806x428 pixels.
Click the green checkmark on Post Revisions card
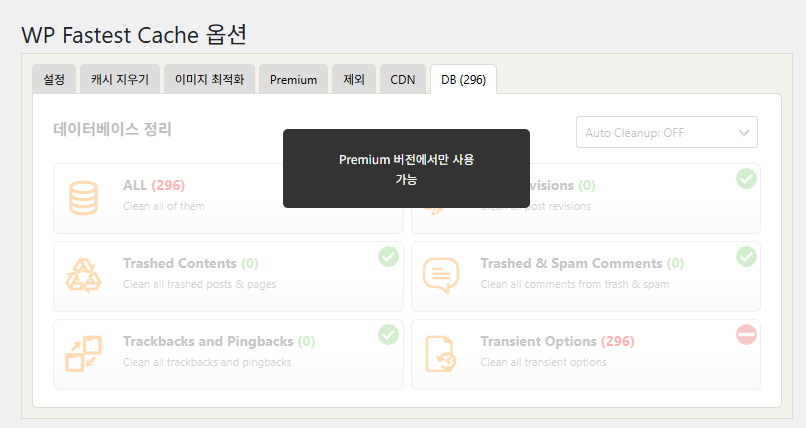pos(746,179)
